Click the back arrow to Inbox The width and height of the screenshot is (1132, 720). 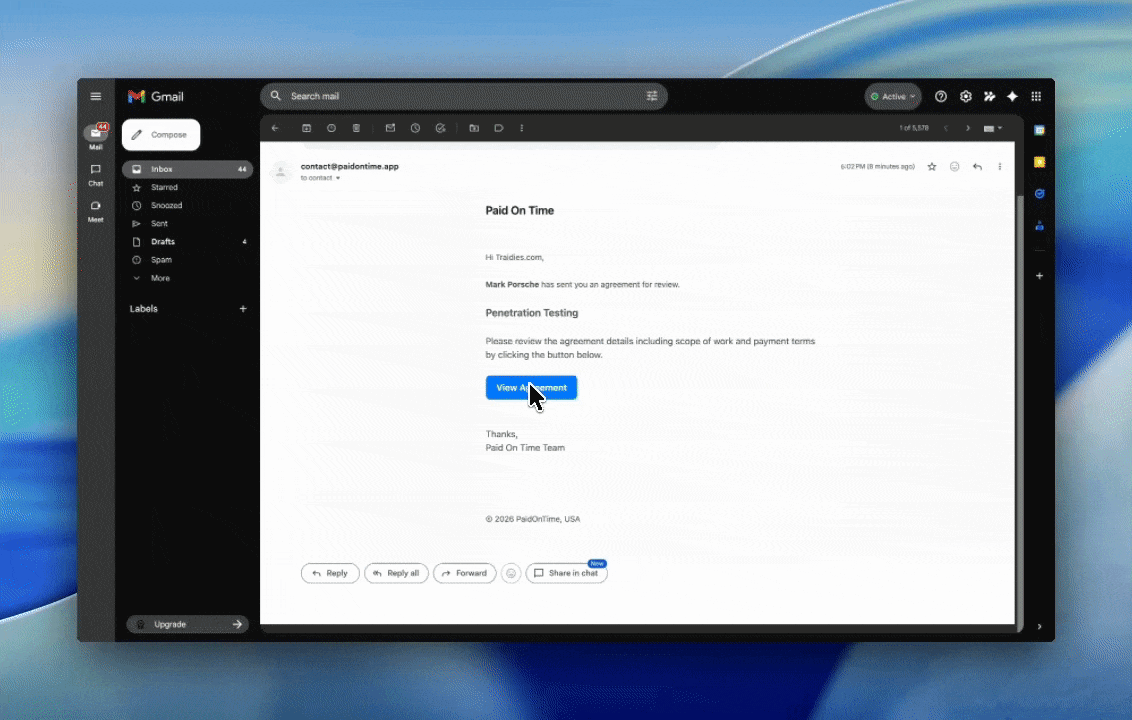click(275, 128)
